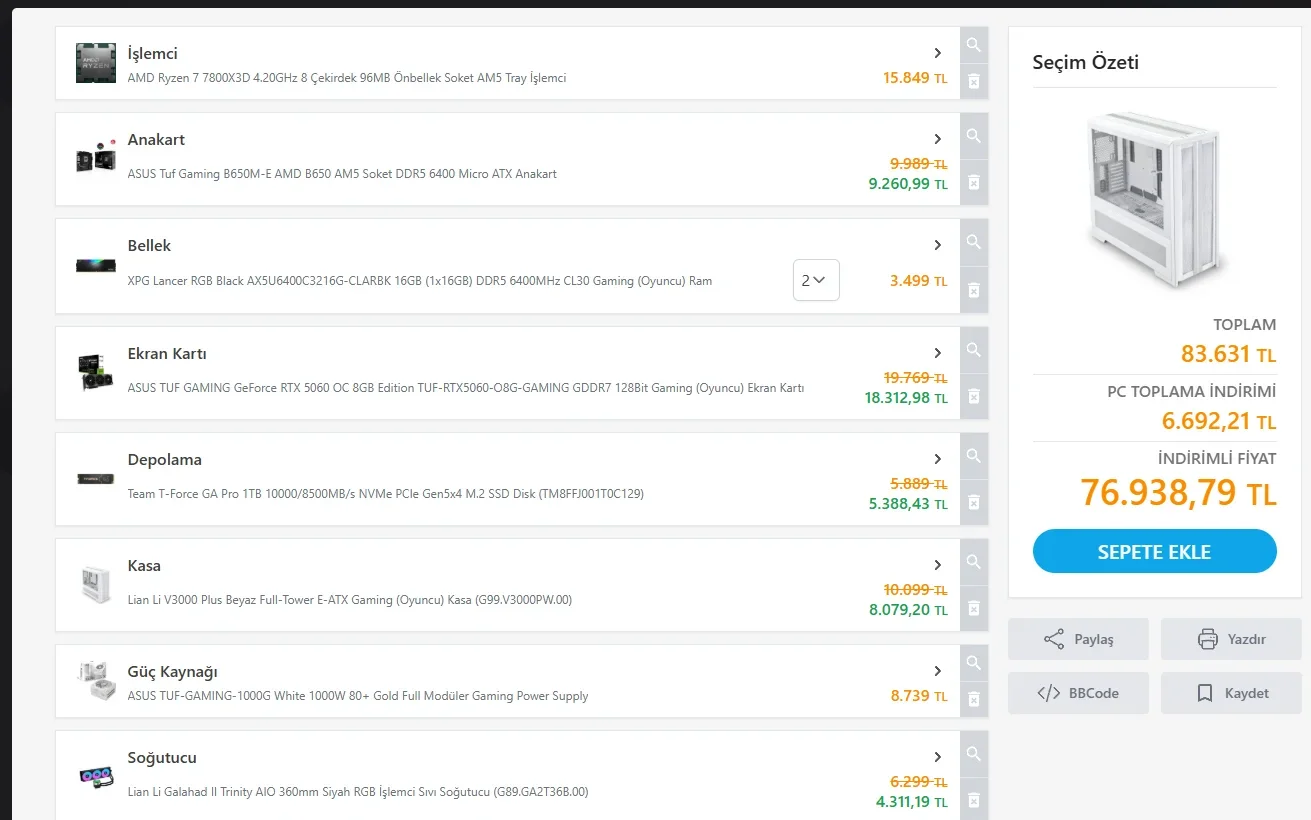This screenshot has height=820, width=1311.
Task: Expand the Kasa row chevron
Action: (x=937, y=565)
